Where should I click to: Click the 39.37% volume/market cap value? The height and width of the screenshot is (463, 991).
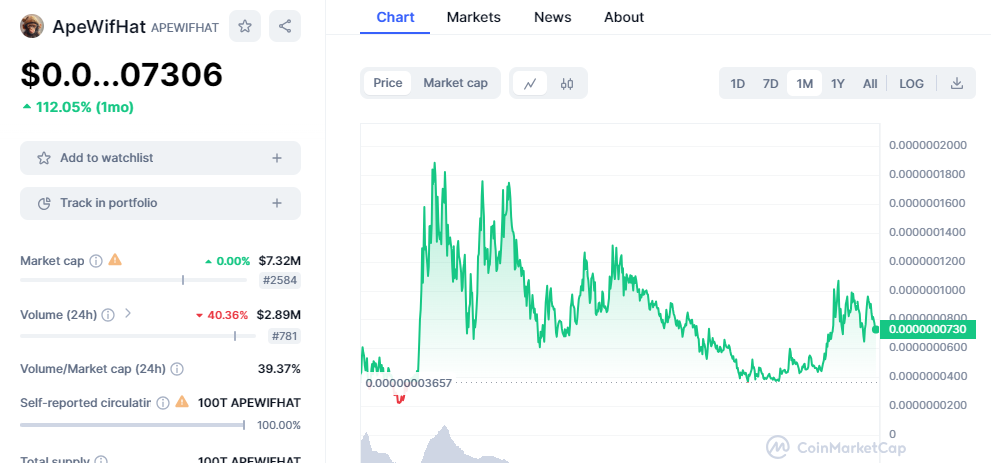tap(279, 369)
